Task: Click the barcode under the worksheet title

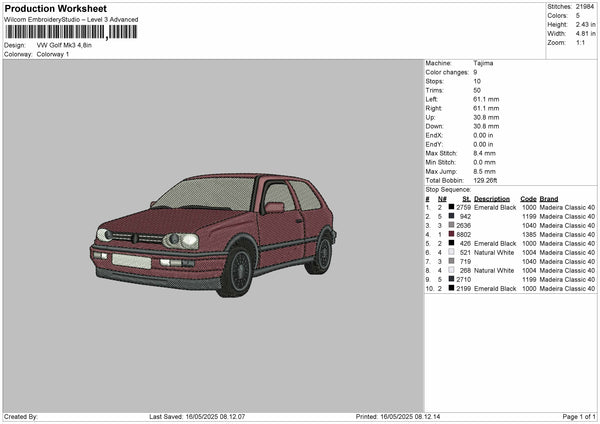Action: point(70,31)
